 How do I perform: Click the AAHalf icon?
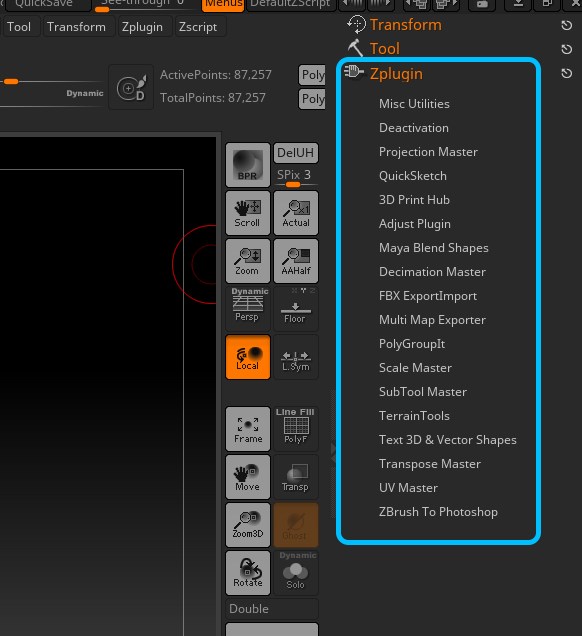point(296,261)
